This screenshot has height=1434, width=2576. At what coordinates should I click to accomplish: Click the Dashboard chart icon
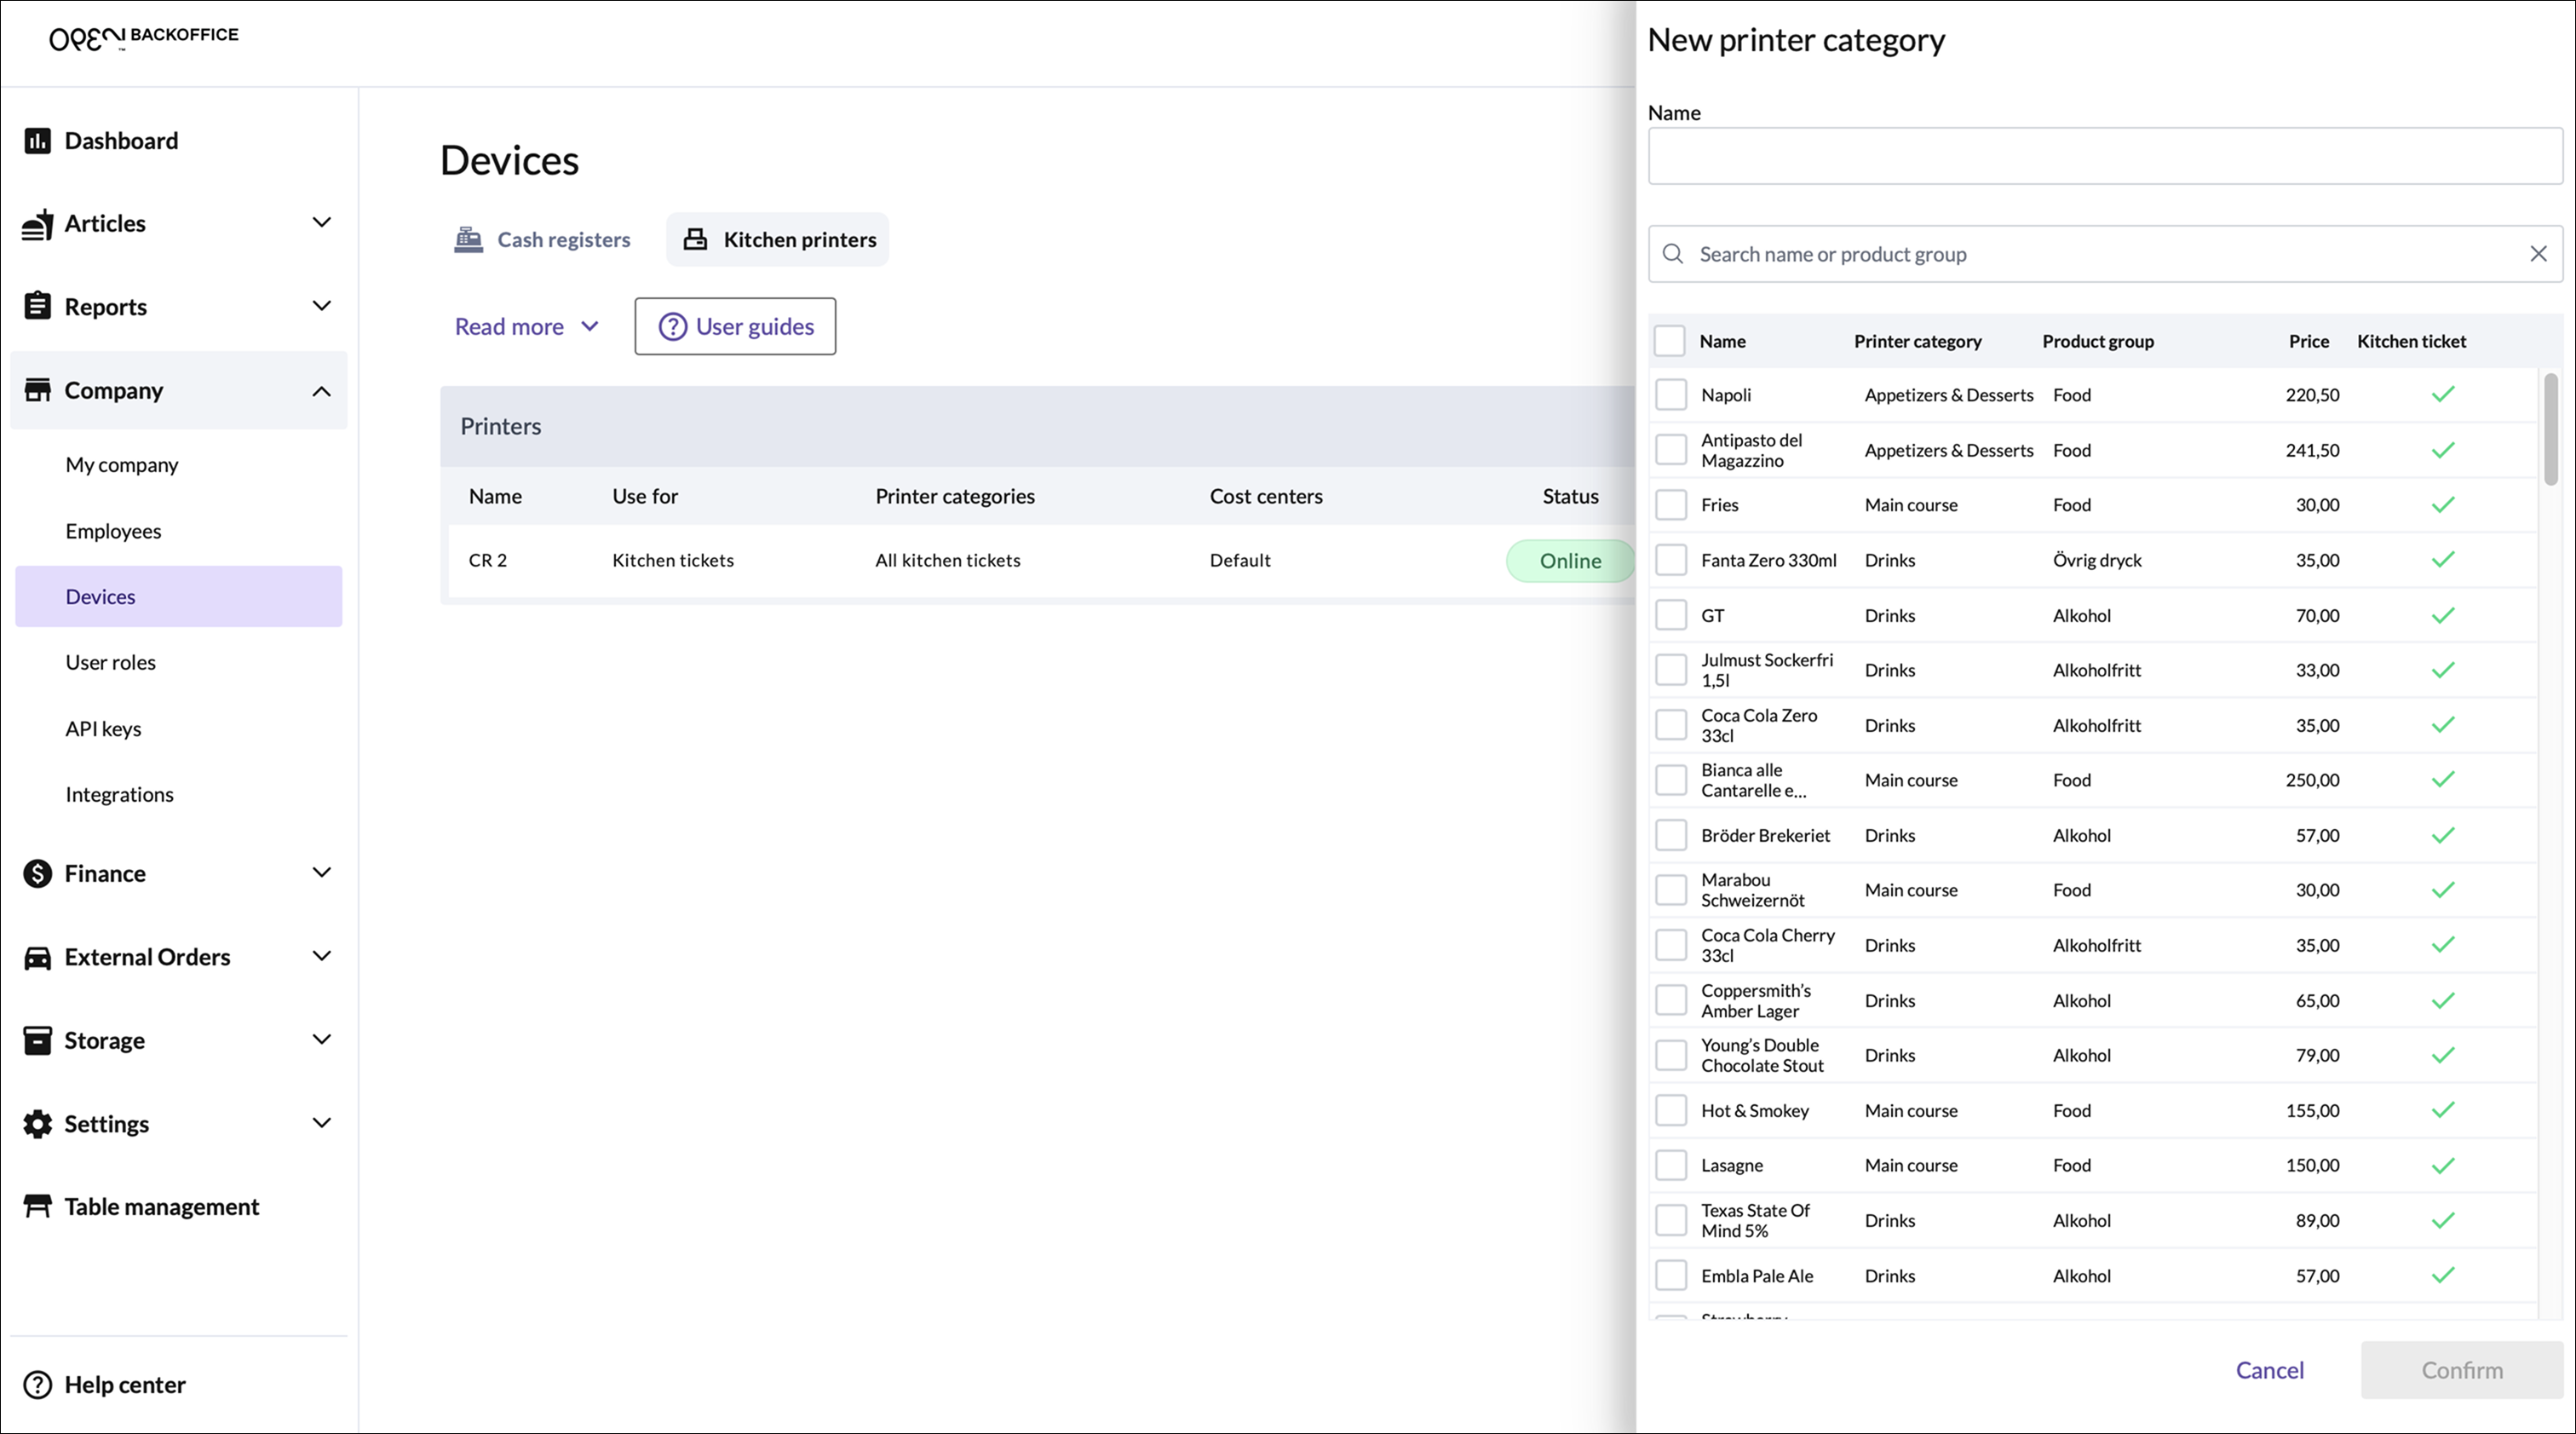coord(37,141)
